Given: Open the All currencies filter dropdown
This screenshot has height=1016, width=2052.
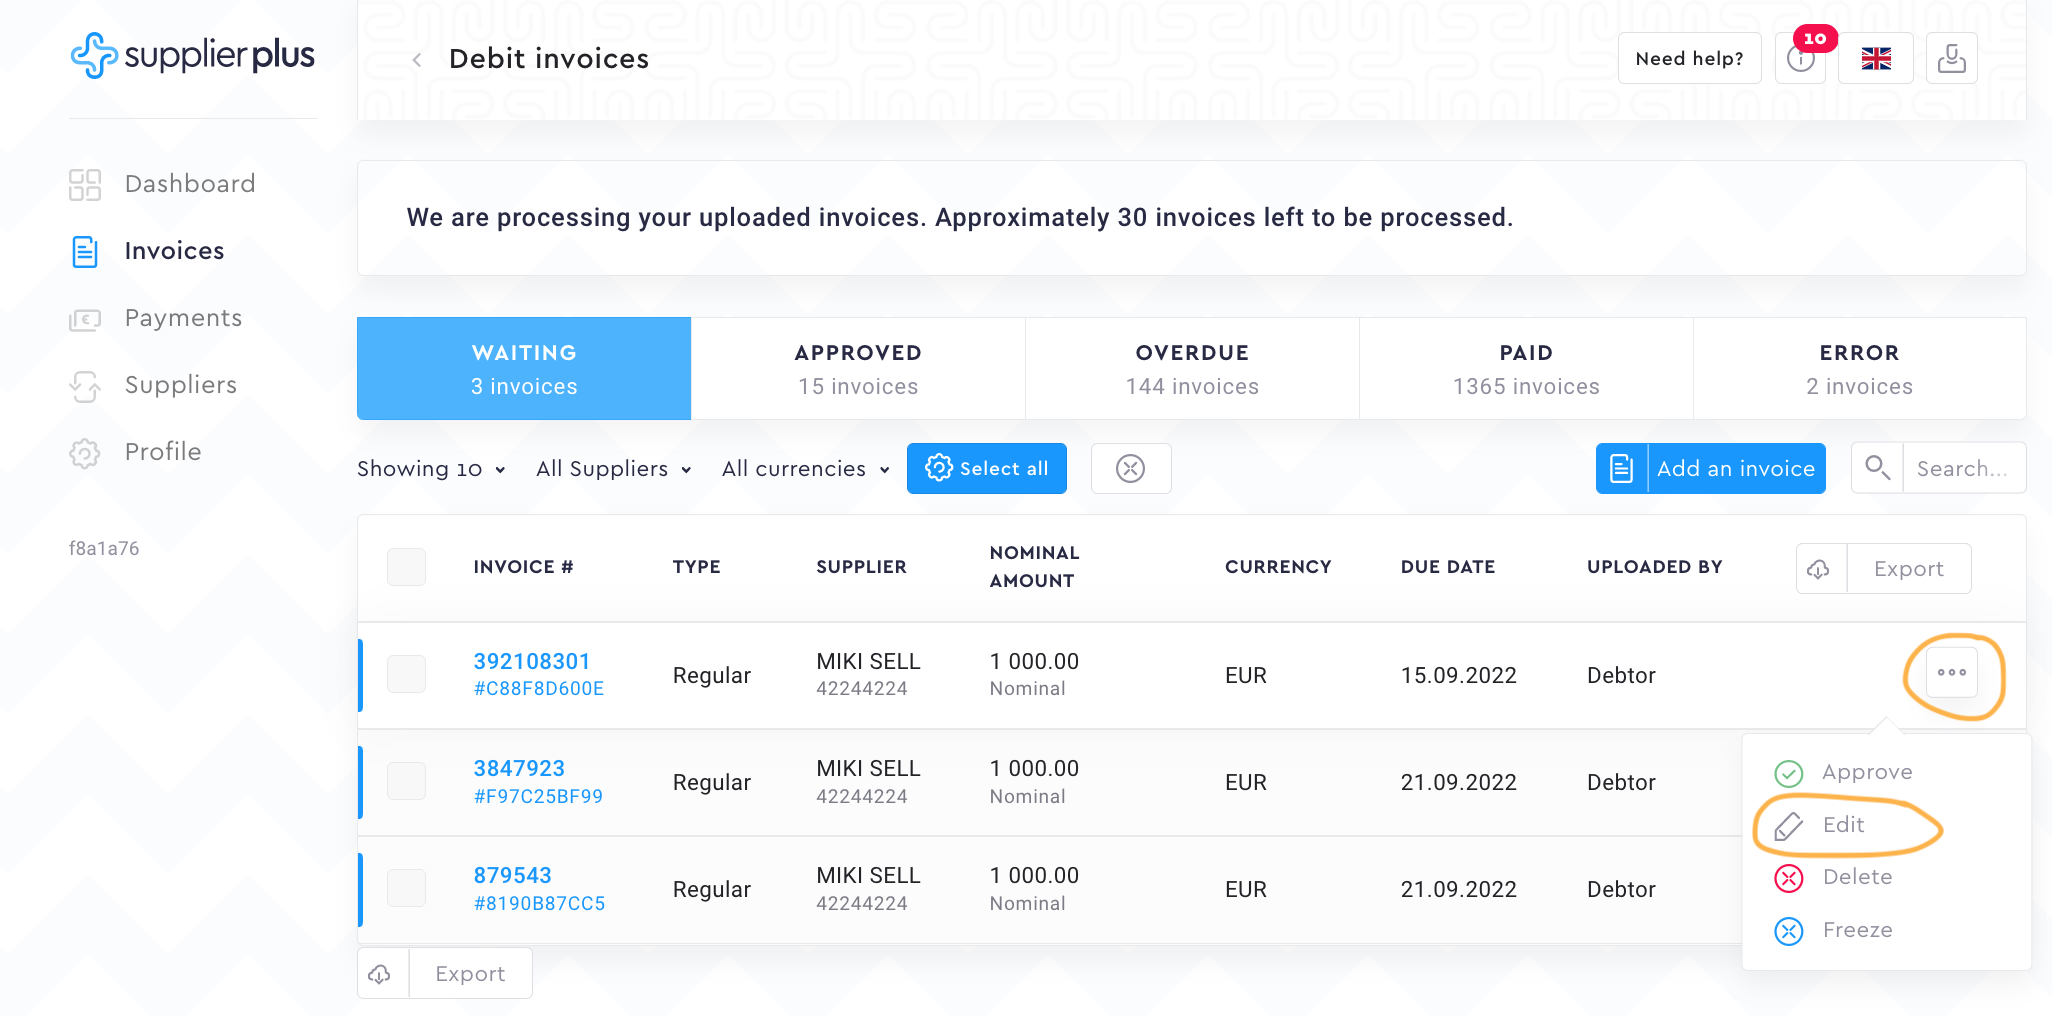Looking at the screenshot, I should pos(805,469).
